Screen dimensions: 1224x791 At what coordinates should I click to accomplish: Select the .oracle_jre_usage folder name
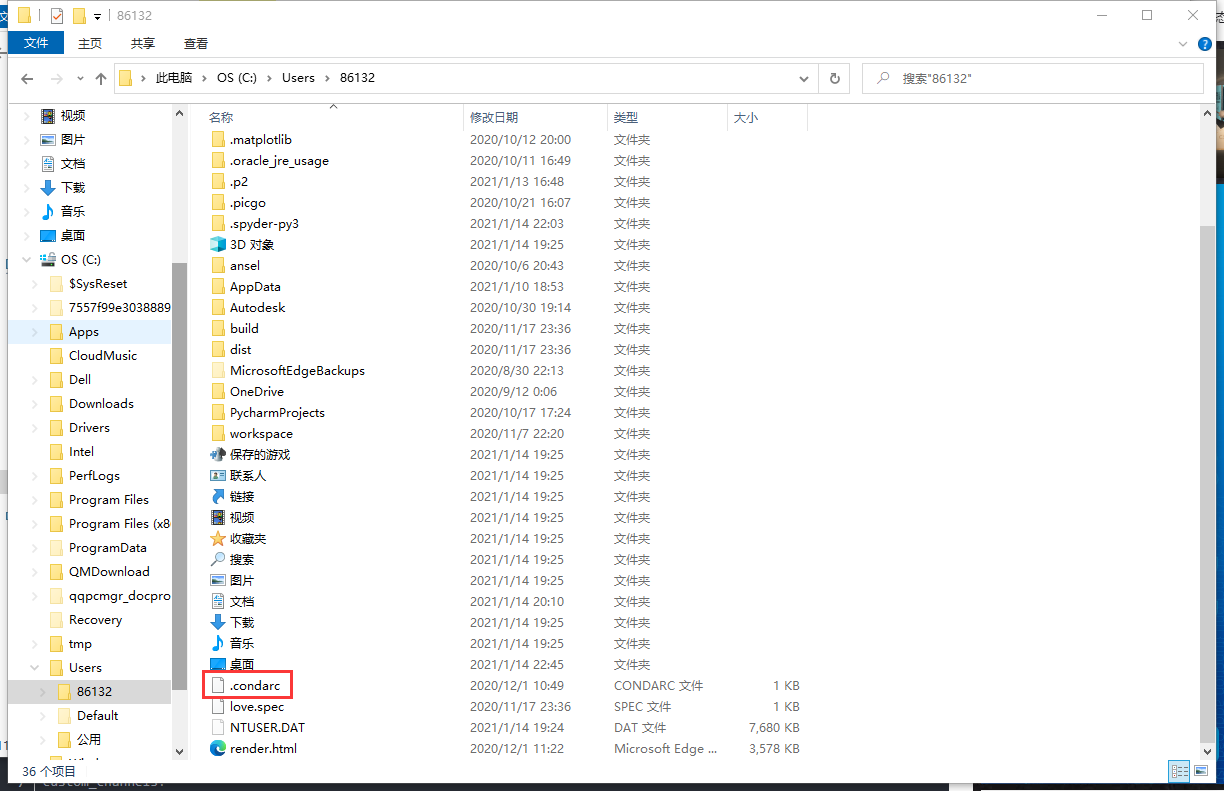click(279, 161)
